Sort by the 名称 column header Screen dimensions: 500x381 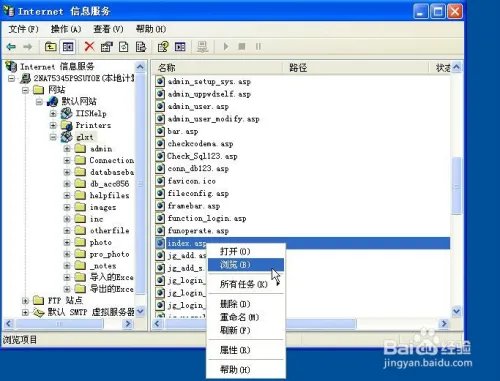pos(218,68)
